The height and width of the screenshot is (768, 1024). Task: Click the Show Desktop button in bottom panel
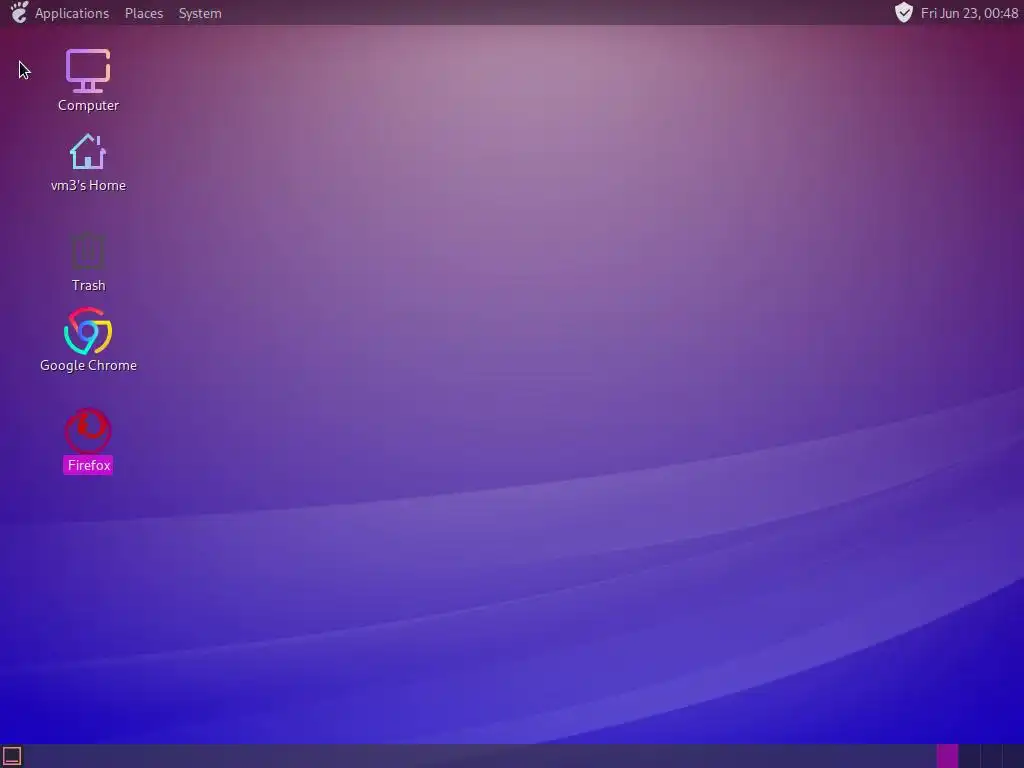12,756
